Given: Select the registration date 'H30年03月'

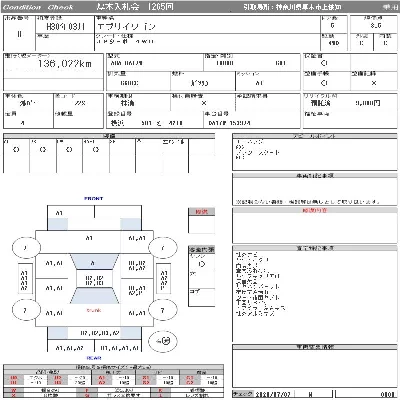Looking at the screenshot, I should [x=65, y=27].
